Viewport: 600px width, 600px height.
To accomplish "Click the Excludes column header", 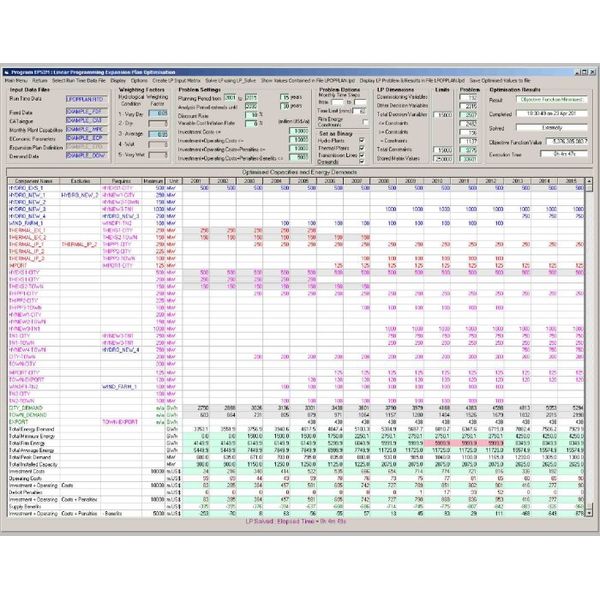I will [80, 181].
